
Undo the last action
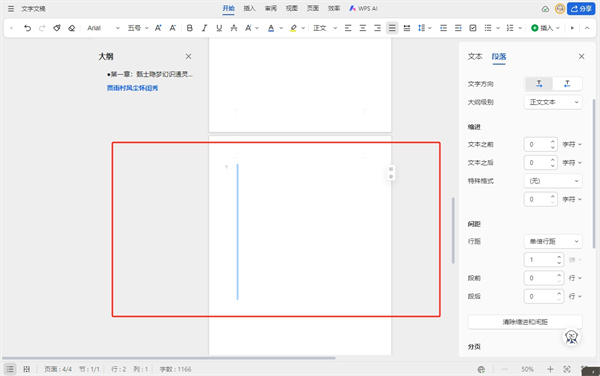pos(27,28)
